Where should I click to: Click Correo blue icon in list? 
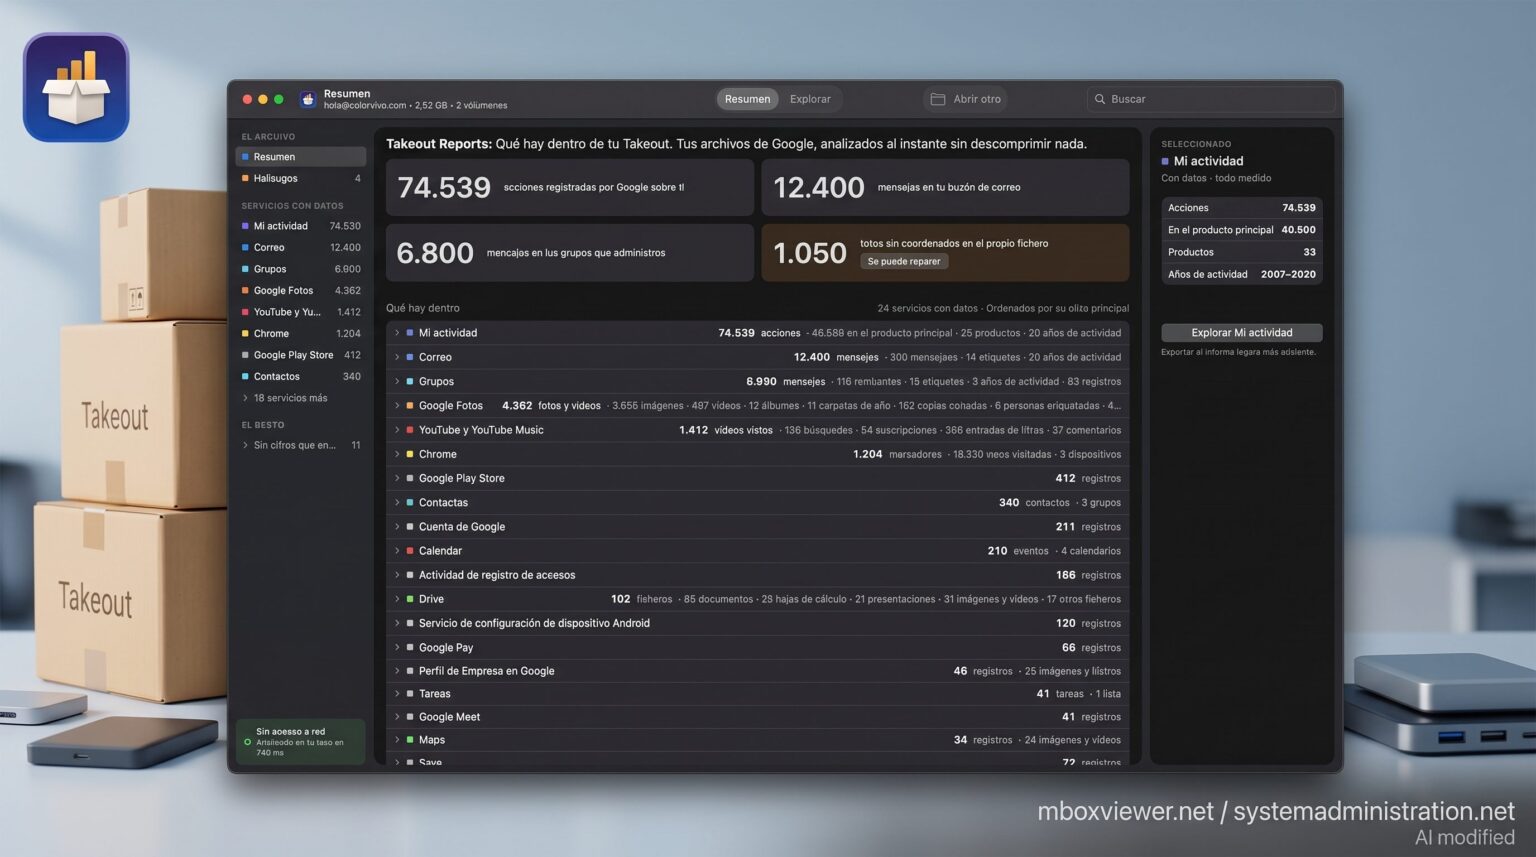click(410, 357)
